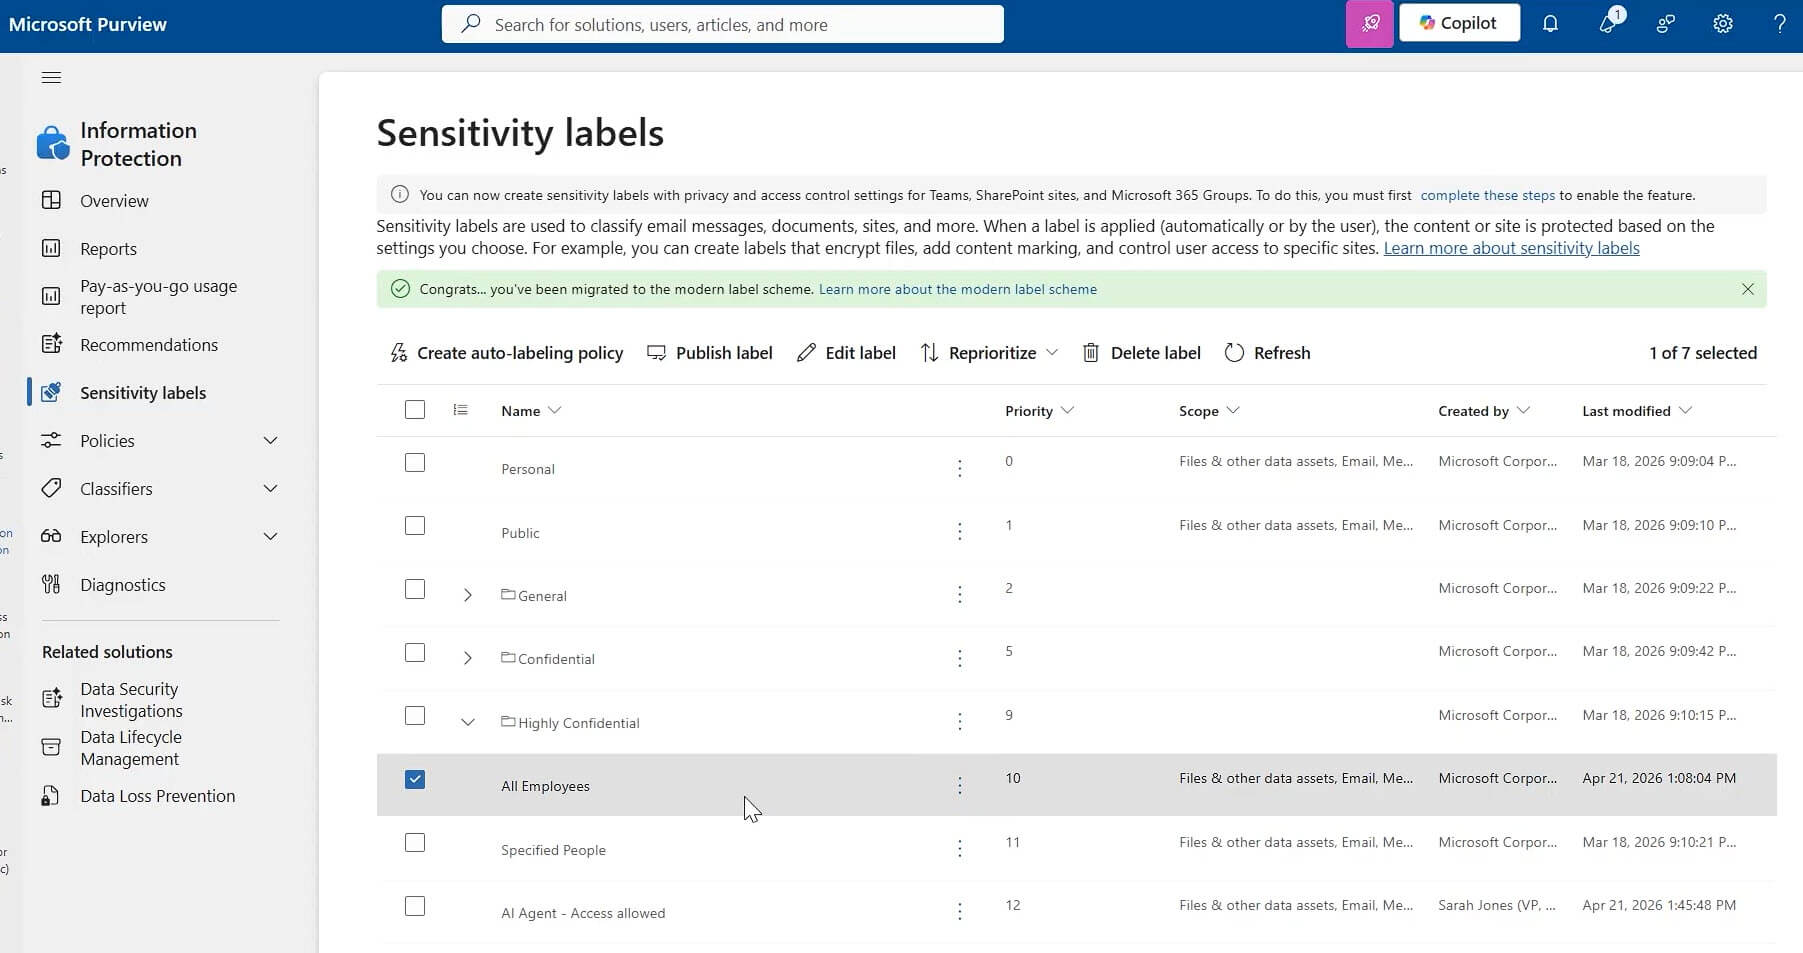The height and width of the screenshot is (953, 1803).
Task: Expand the Classifiers chevron
Action: click(x=270, y=489)
